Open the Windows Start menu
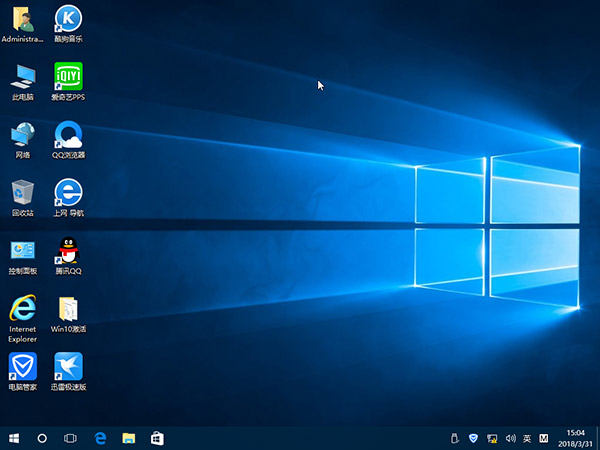 (14, 438)
